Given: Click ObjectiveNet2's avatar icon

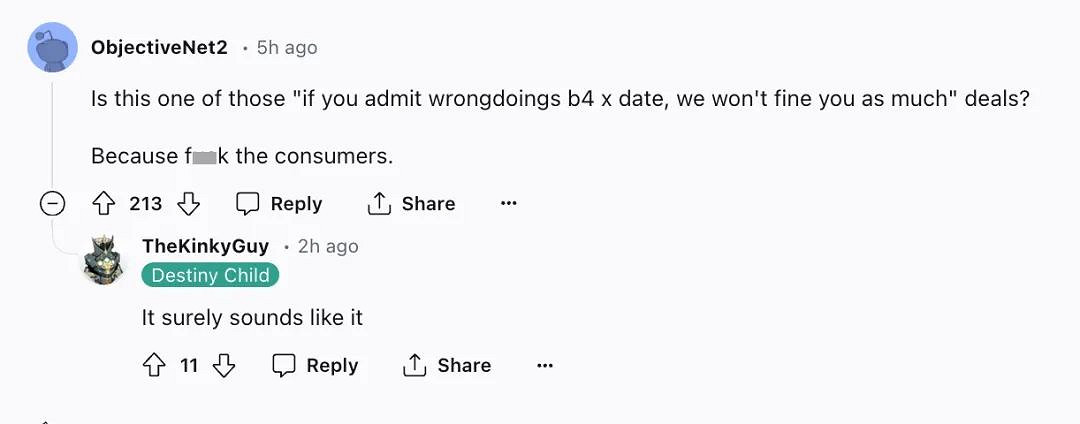Looking at the screenshot, I should pos(52,47).
